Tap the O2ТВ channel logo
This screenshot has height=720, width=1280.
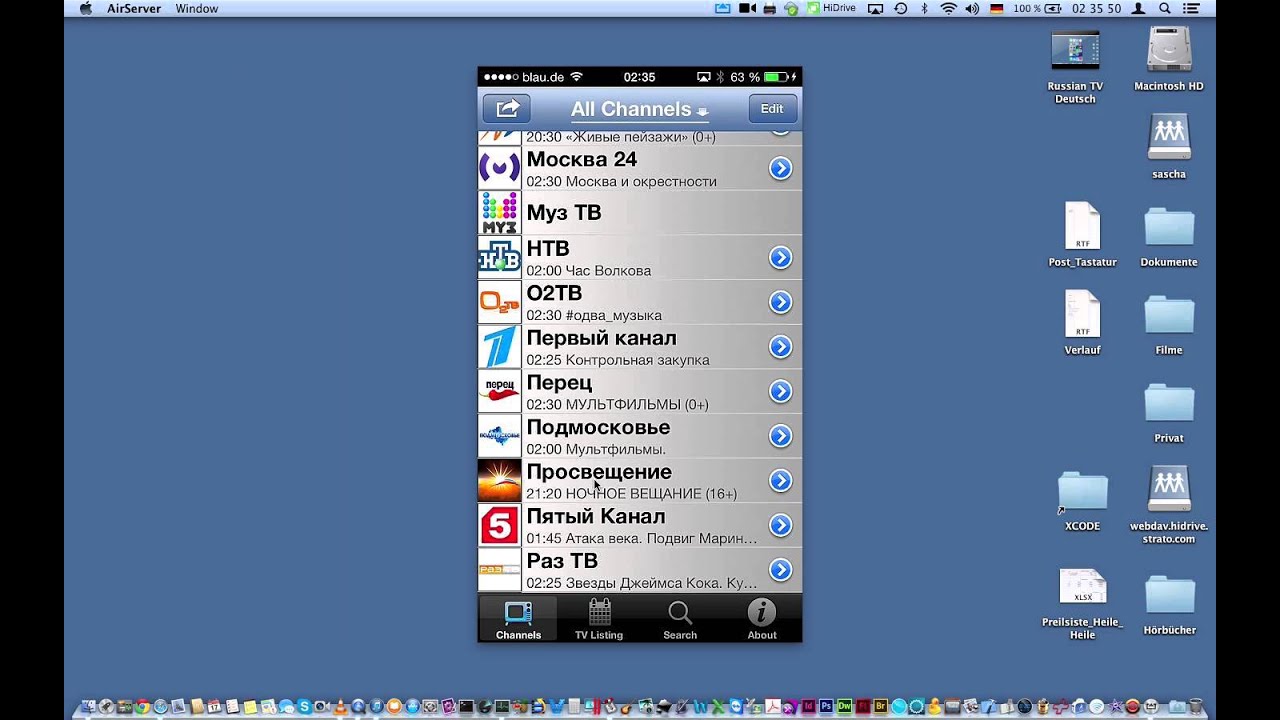tap(499, 302)
